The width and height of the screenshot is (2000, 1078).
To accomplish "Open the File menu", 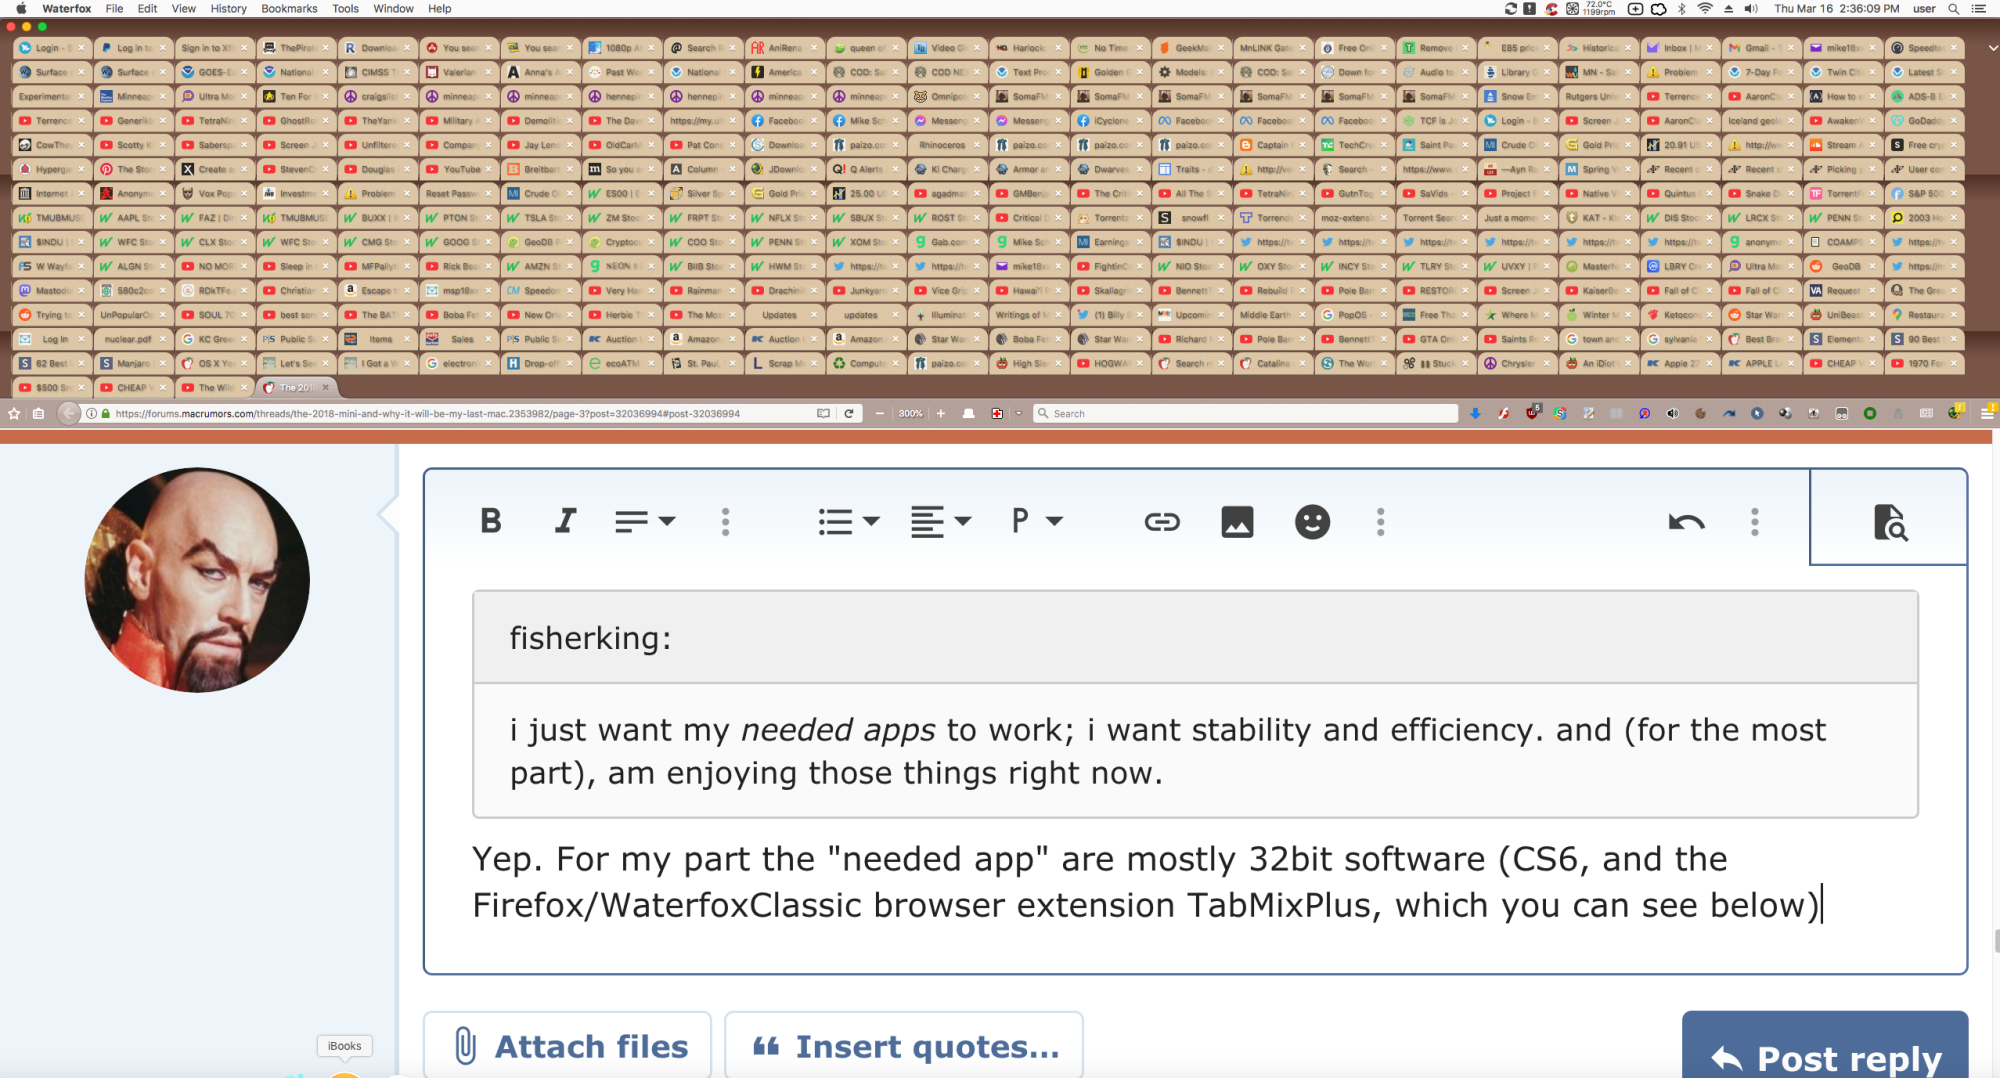I will [x=114, y=8].
